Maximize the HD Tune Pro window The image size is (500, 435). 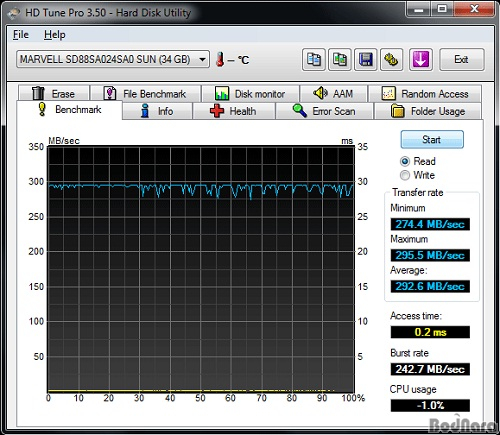(442, 9)
